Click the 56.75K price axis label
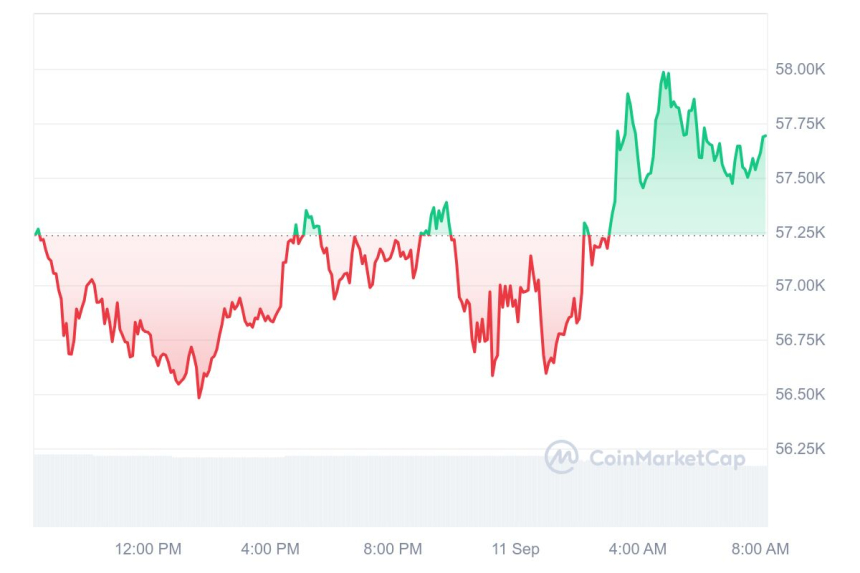 798,341
